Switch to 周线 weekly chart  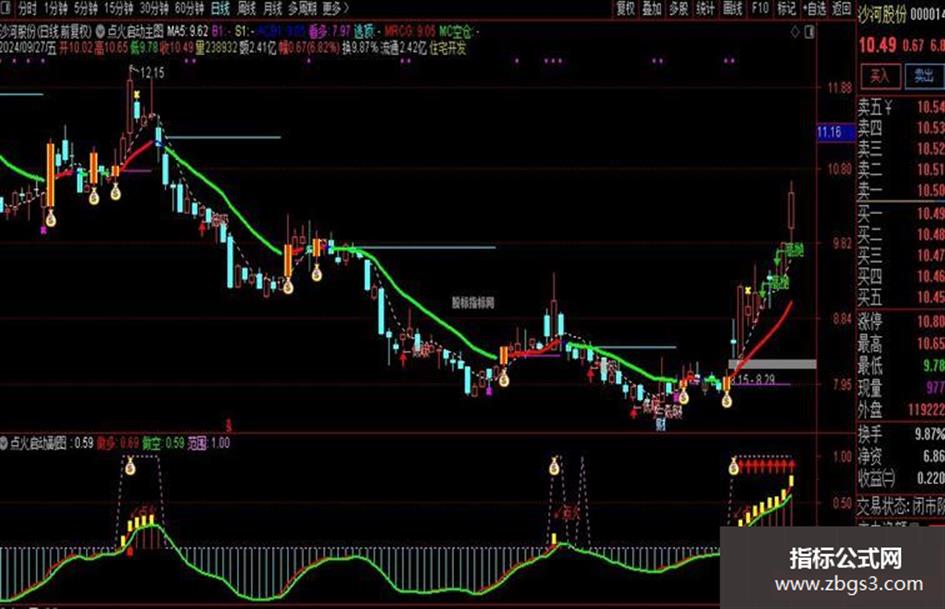coord(246,8)
